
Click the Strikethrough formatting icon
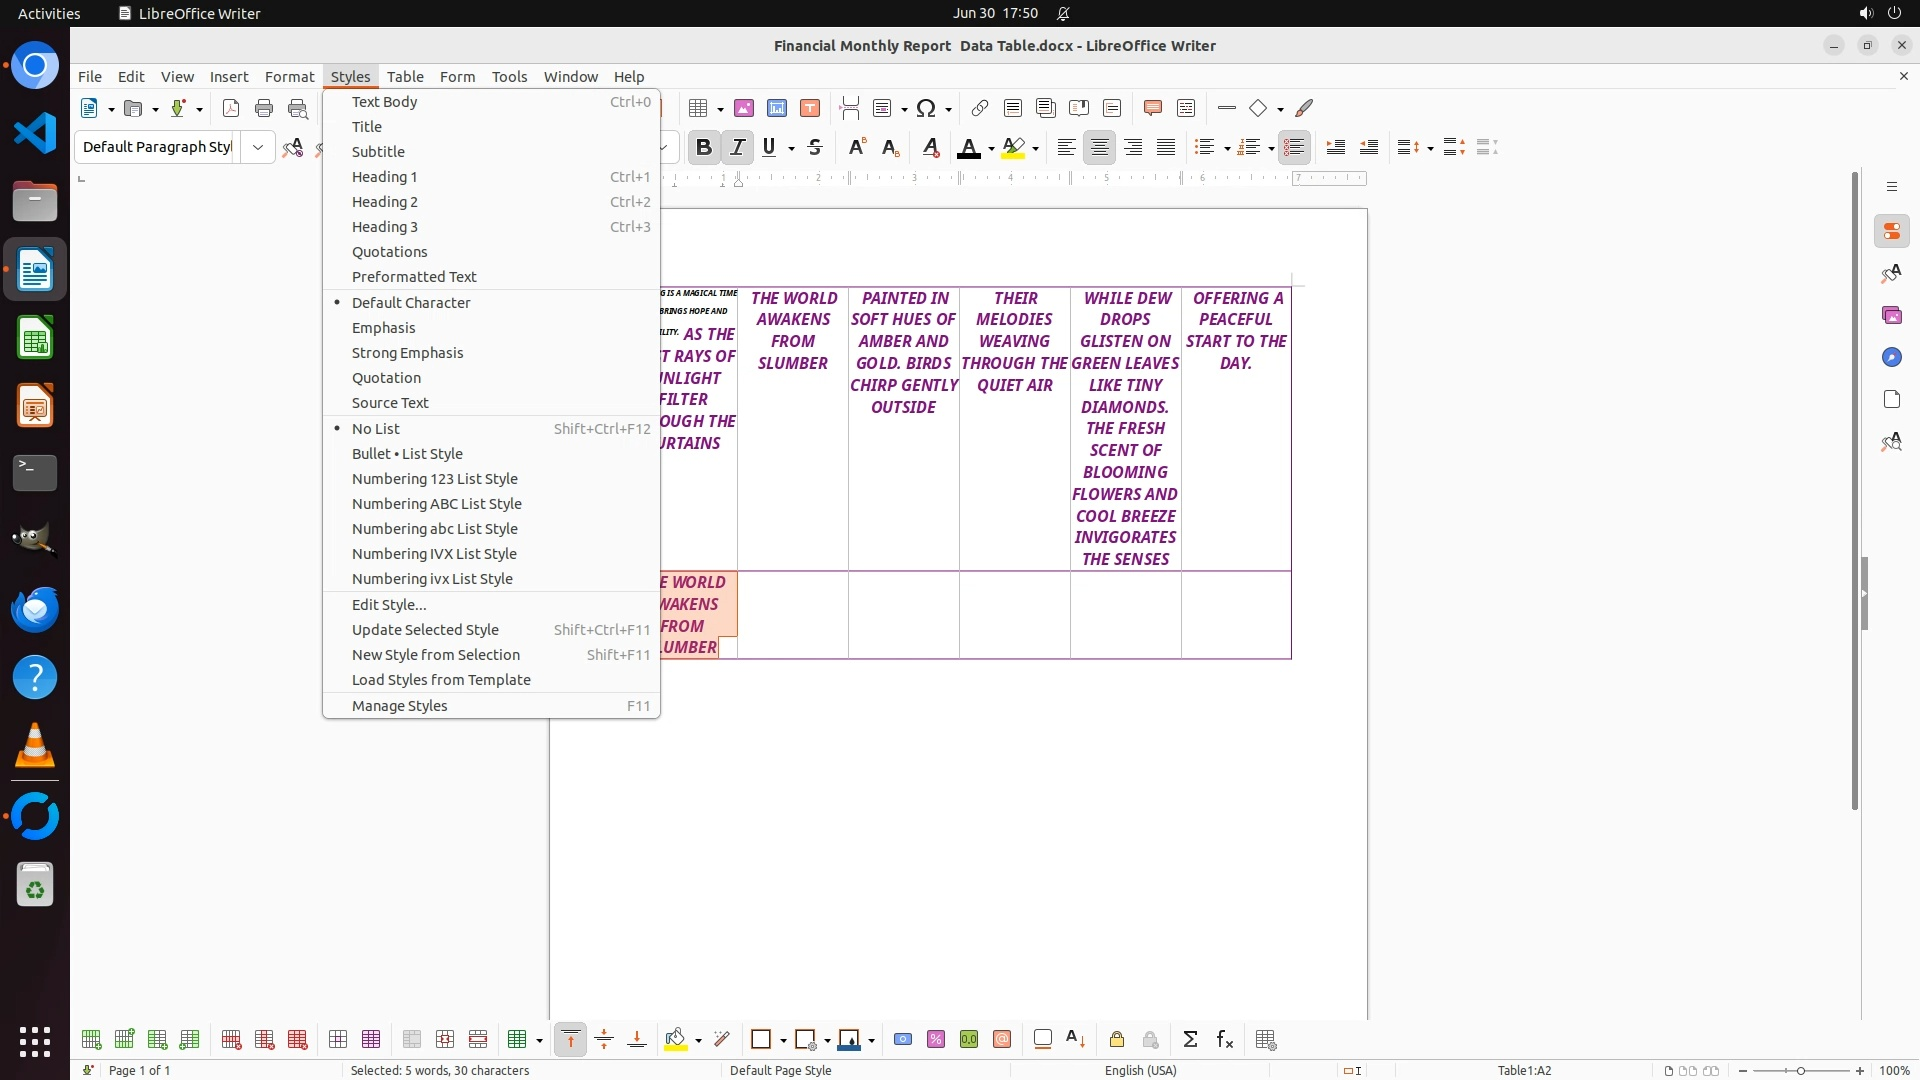(x=815, y=147)
